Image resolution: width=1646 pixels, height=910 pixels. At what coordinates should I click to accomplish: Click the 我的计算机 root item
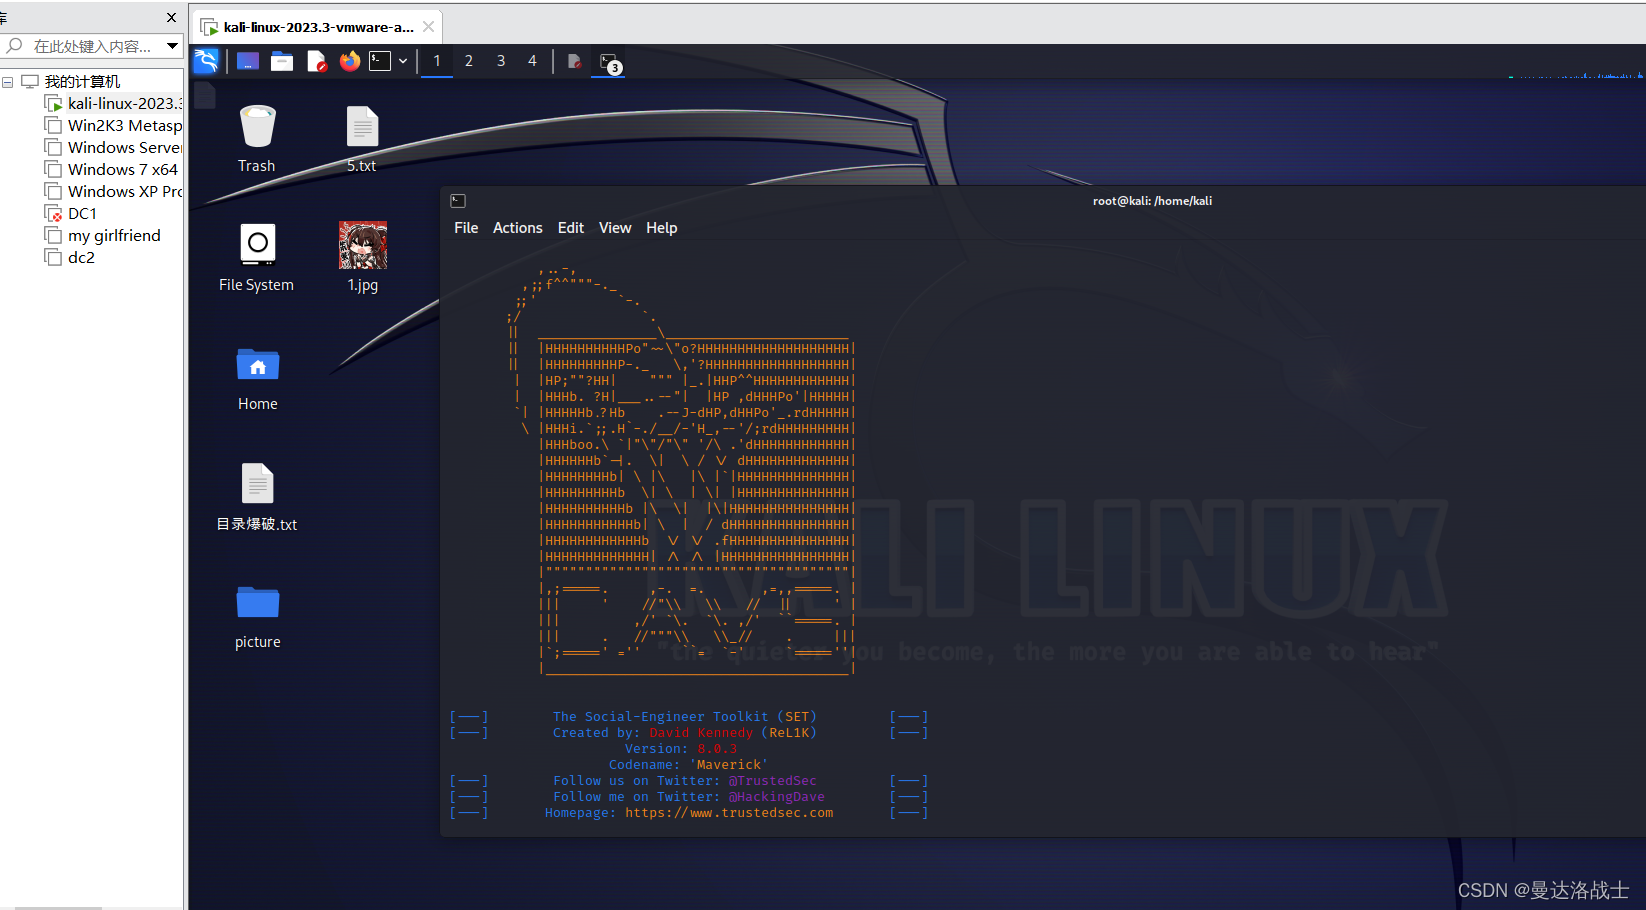pos(71,82)
